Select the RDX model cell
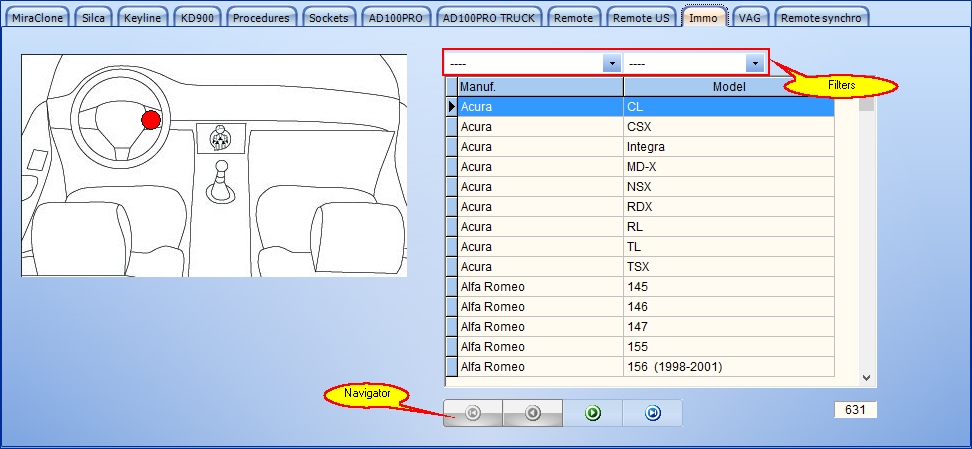 click(729, 207)
